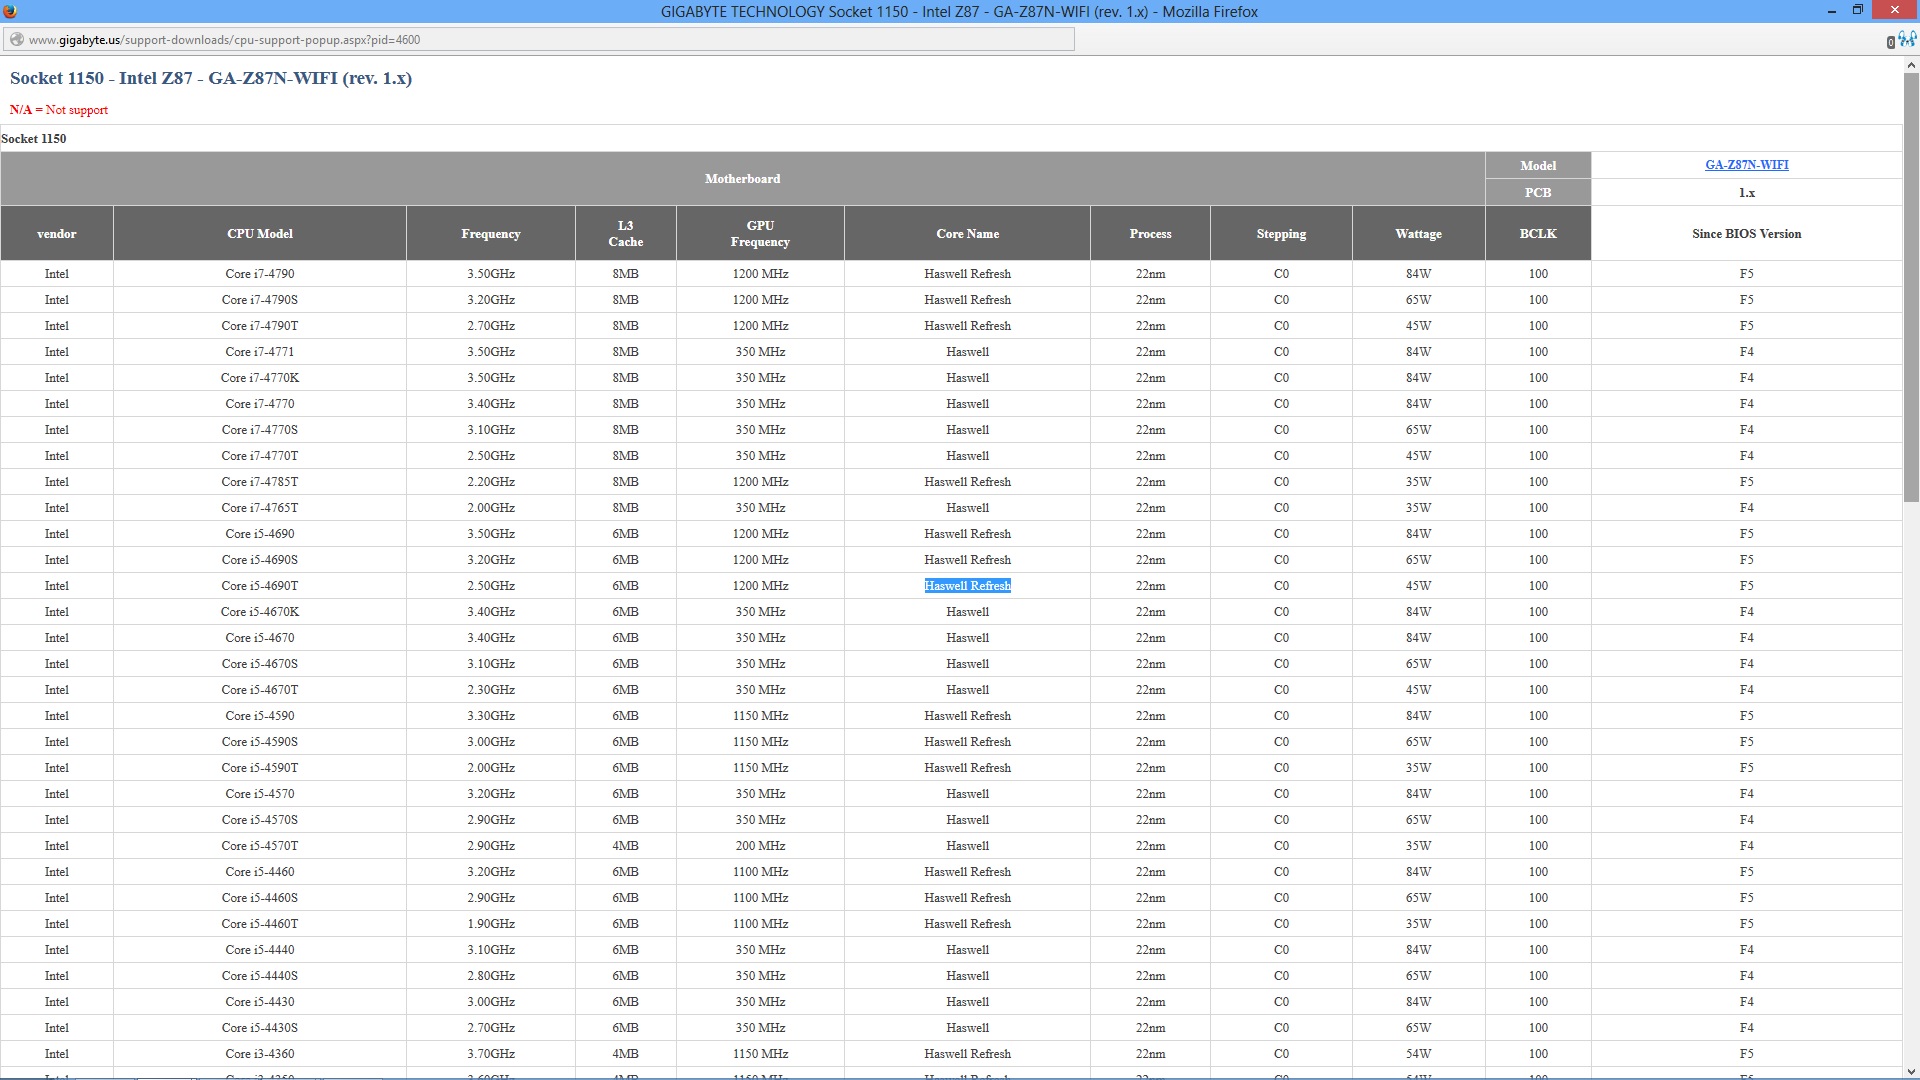This screenshot has width=1920, height=1080.
Task: Click '2.80GHz' frequency of Core i5-4440S
Action: [491, 976]
